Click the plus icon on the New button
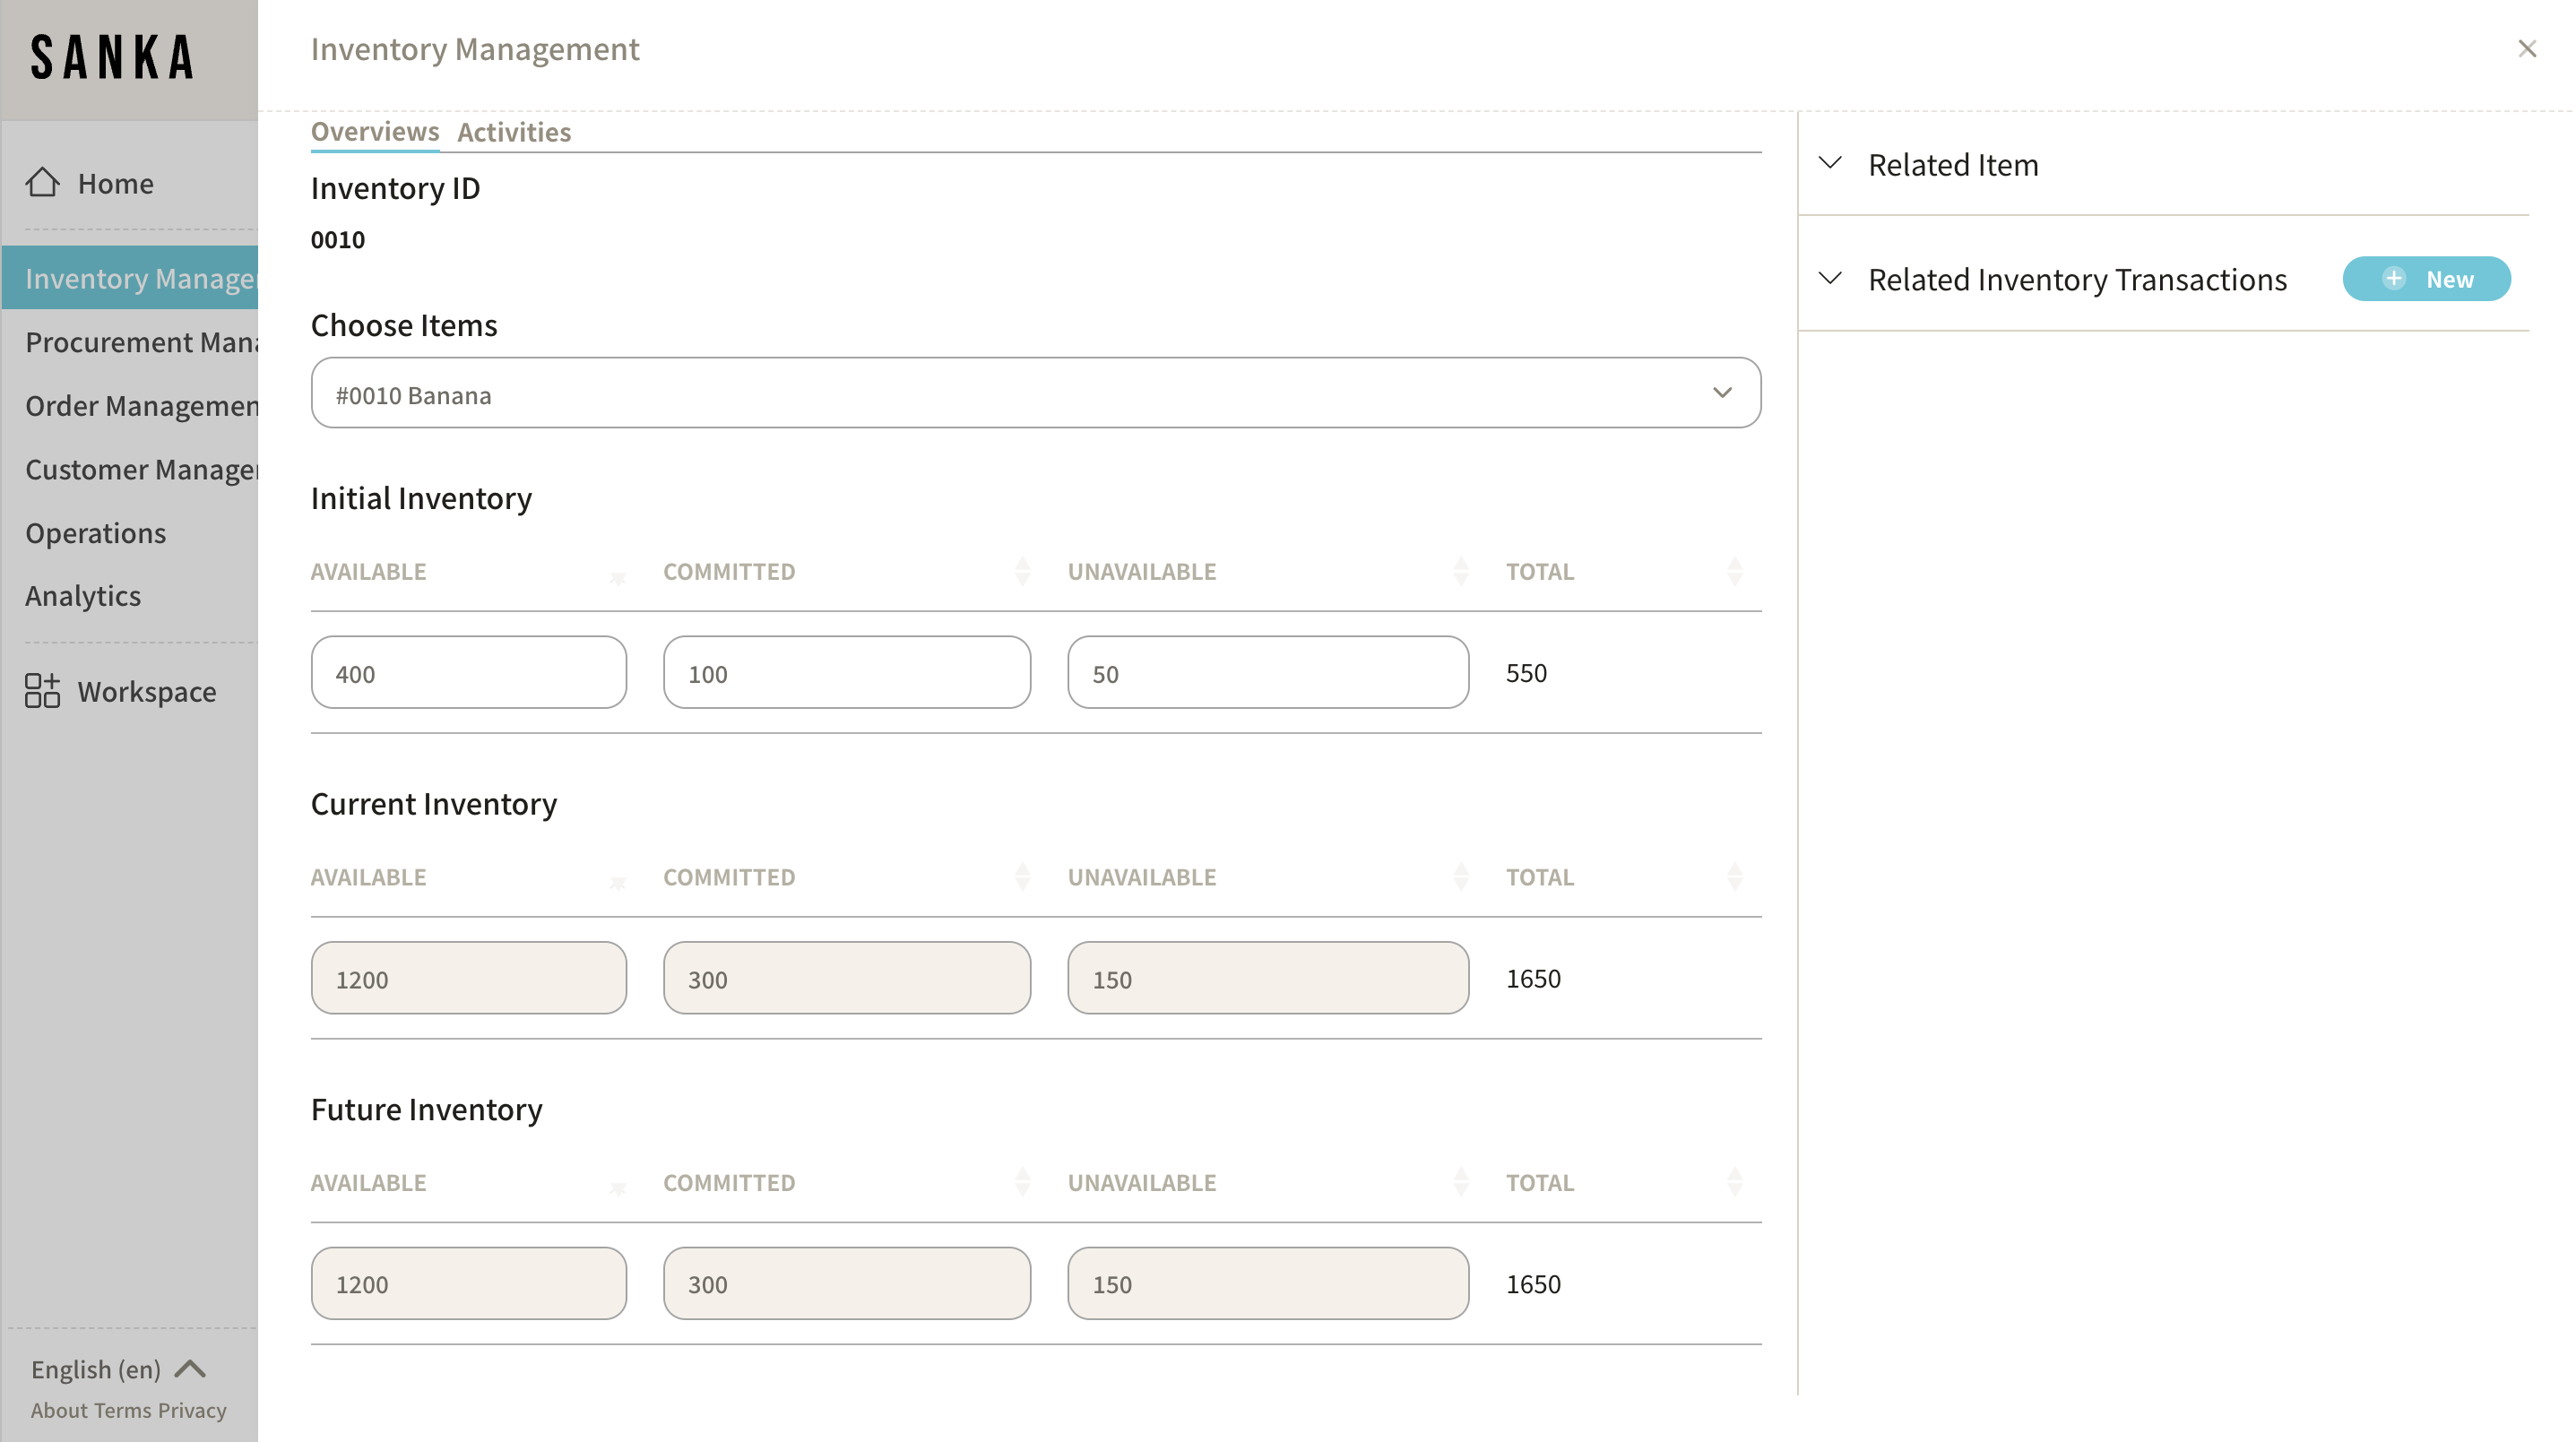This screenshot has height=1442, width=2576. (x=2393, y=279)
